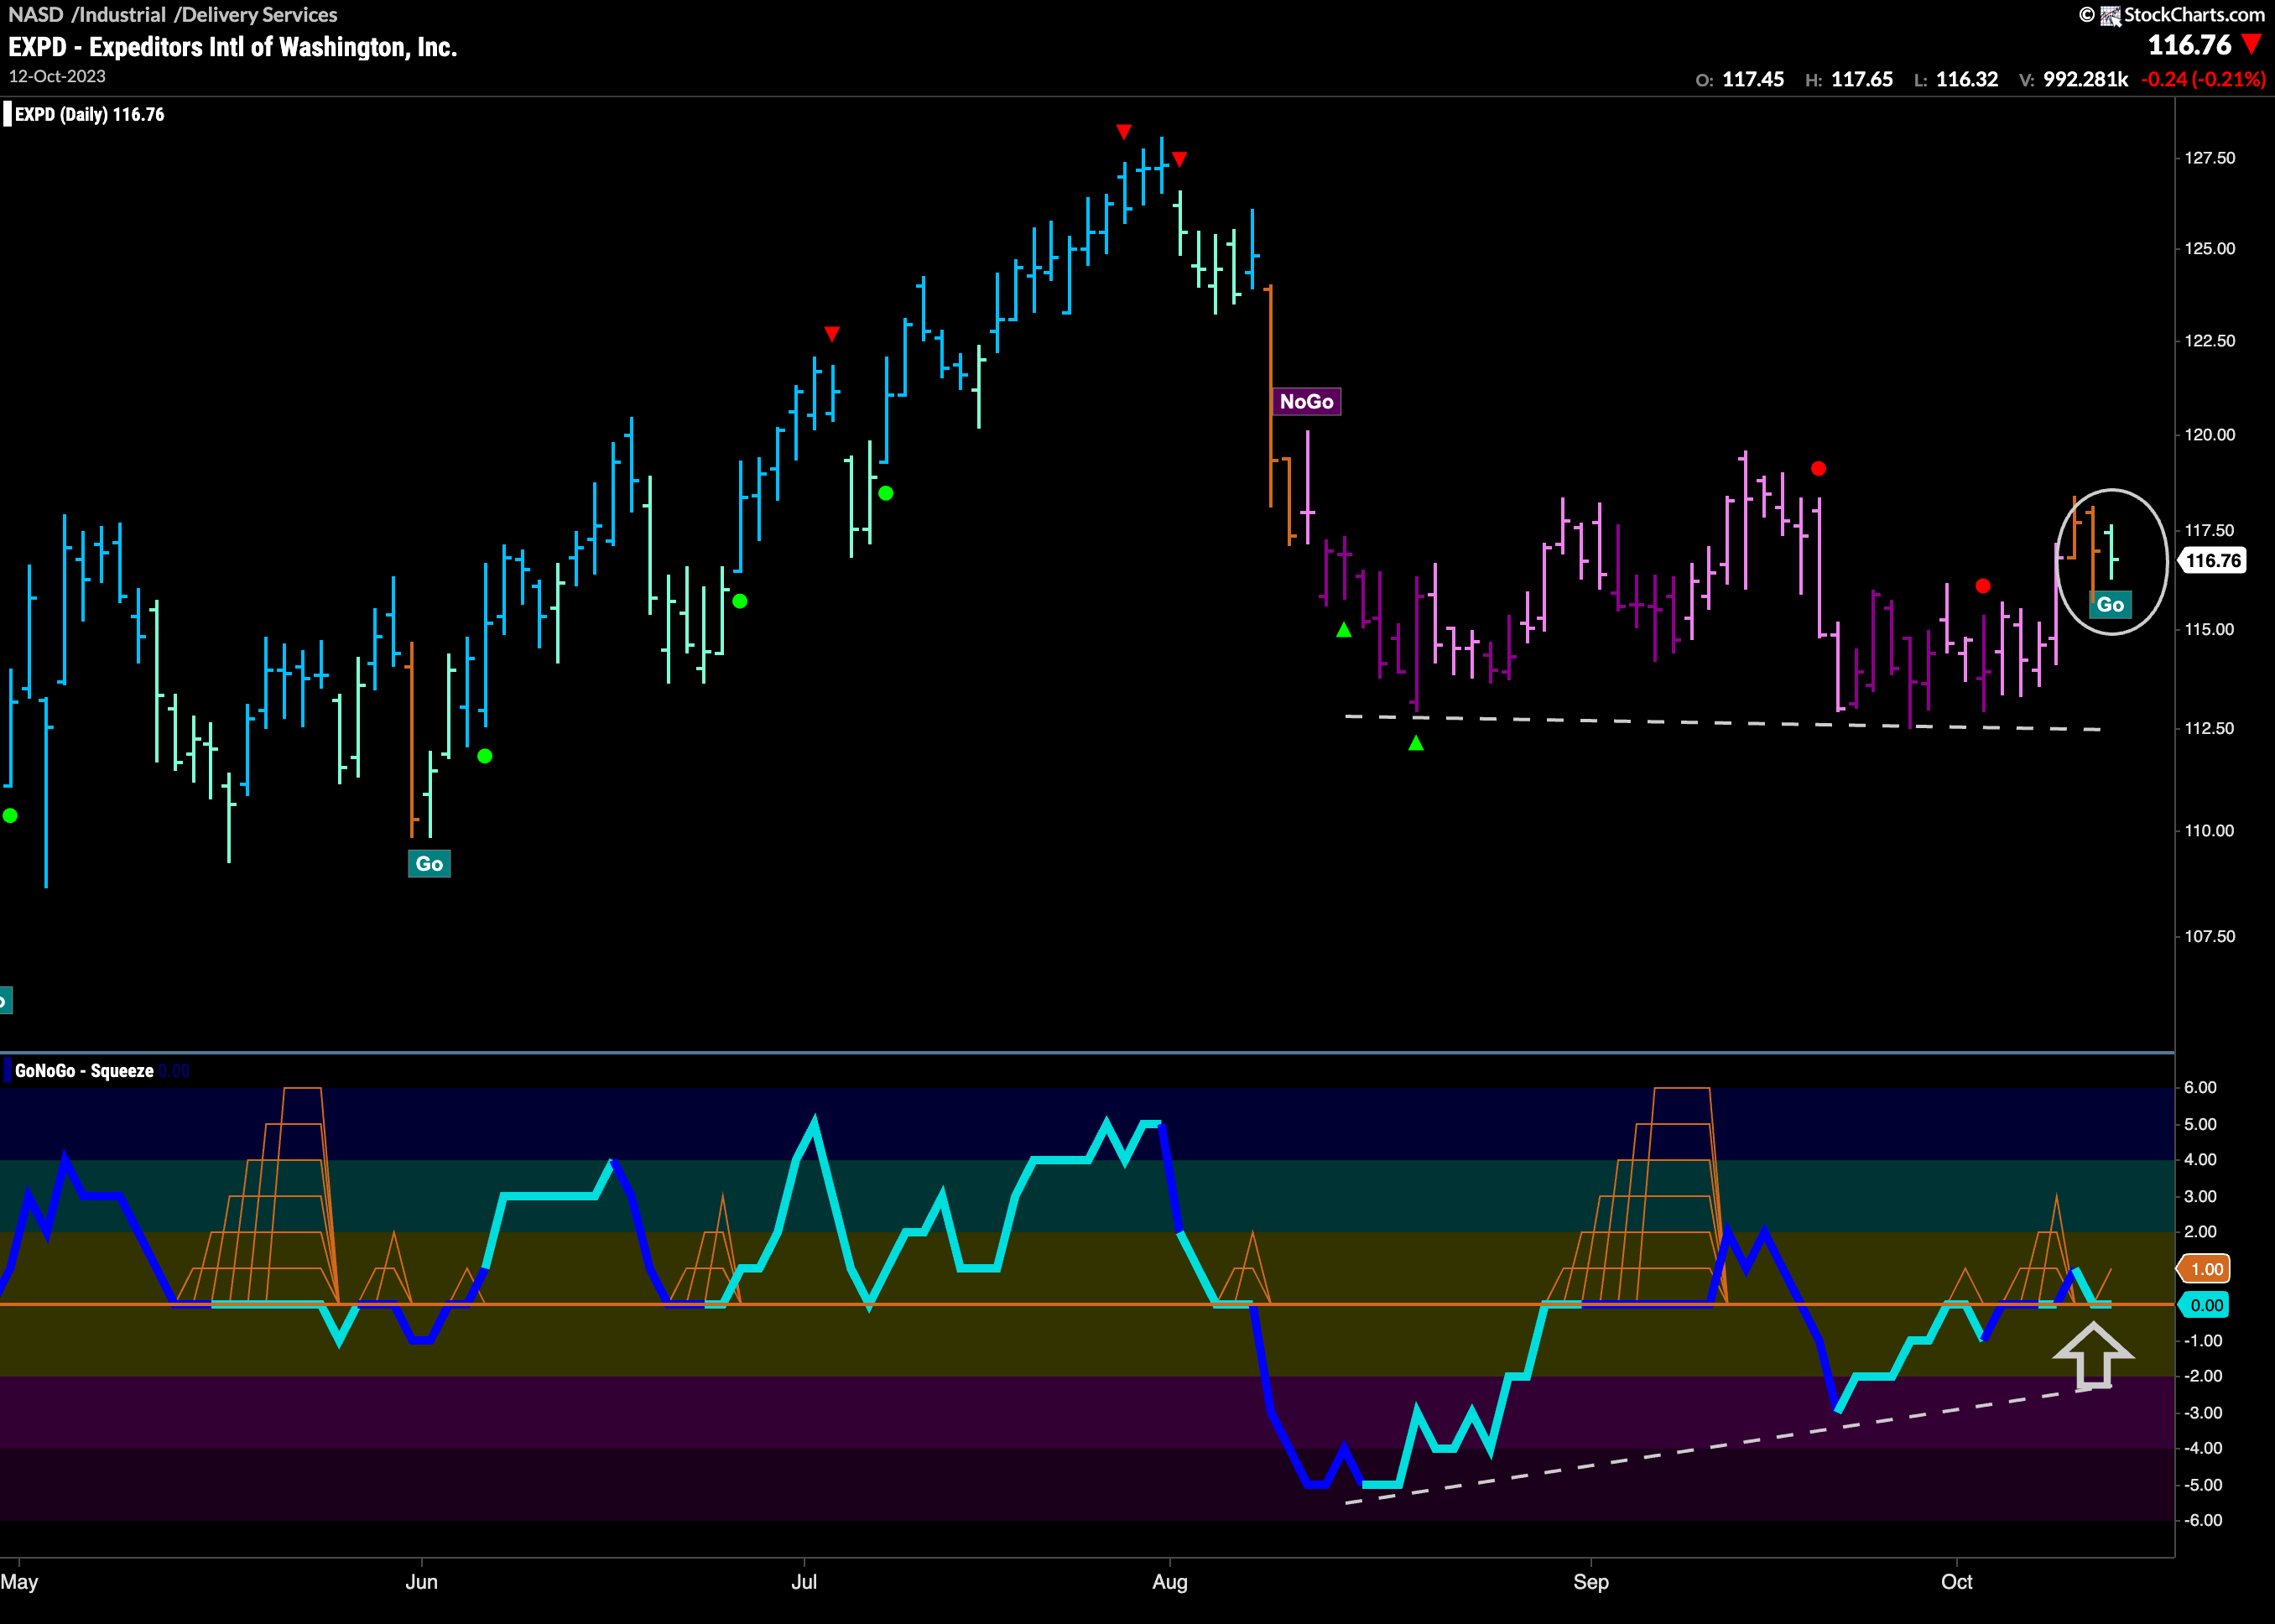
Task: Click the 115.00 price axis label
Action: pos(2210,629)
